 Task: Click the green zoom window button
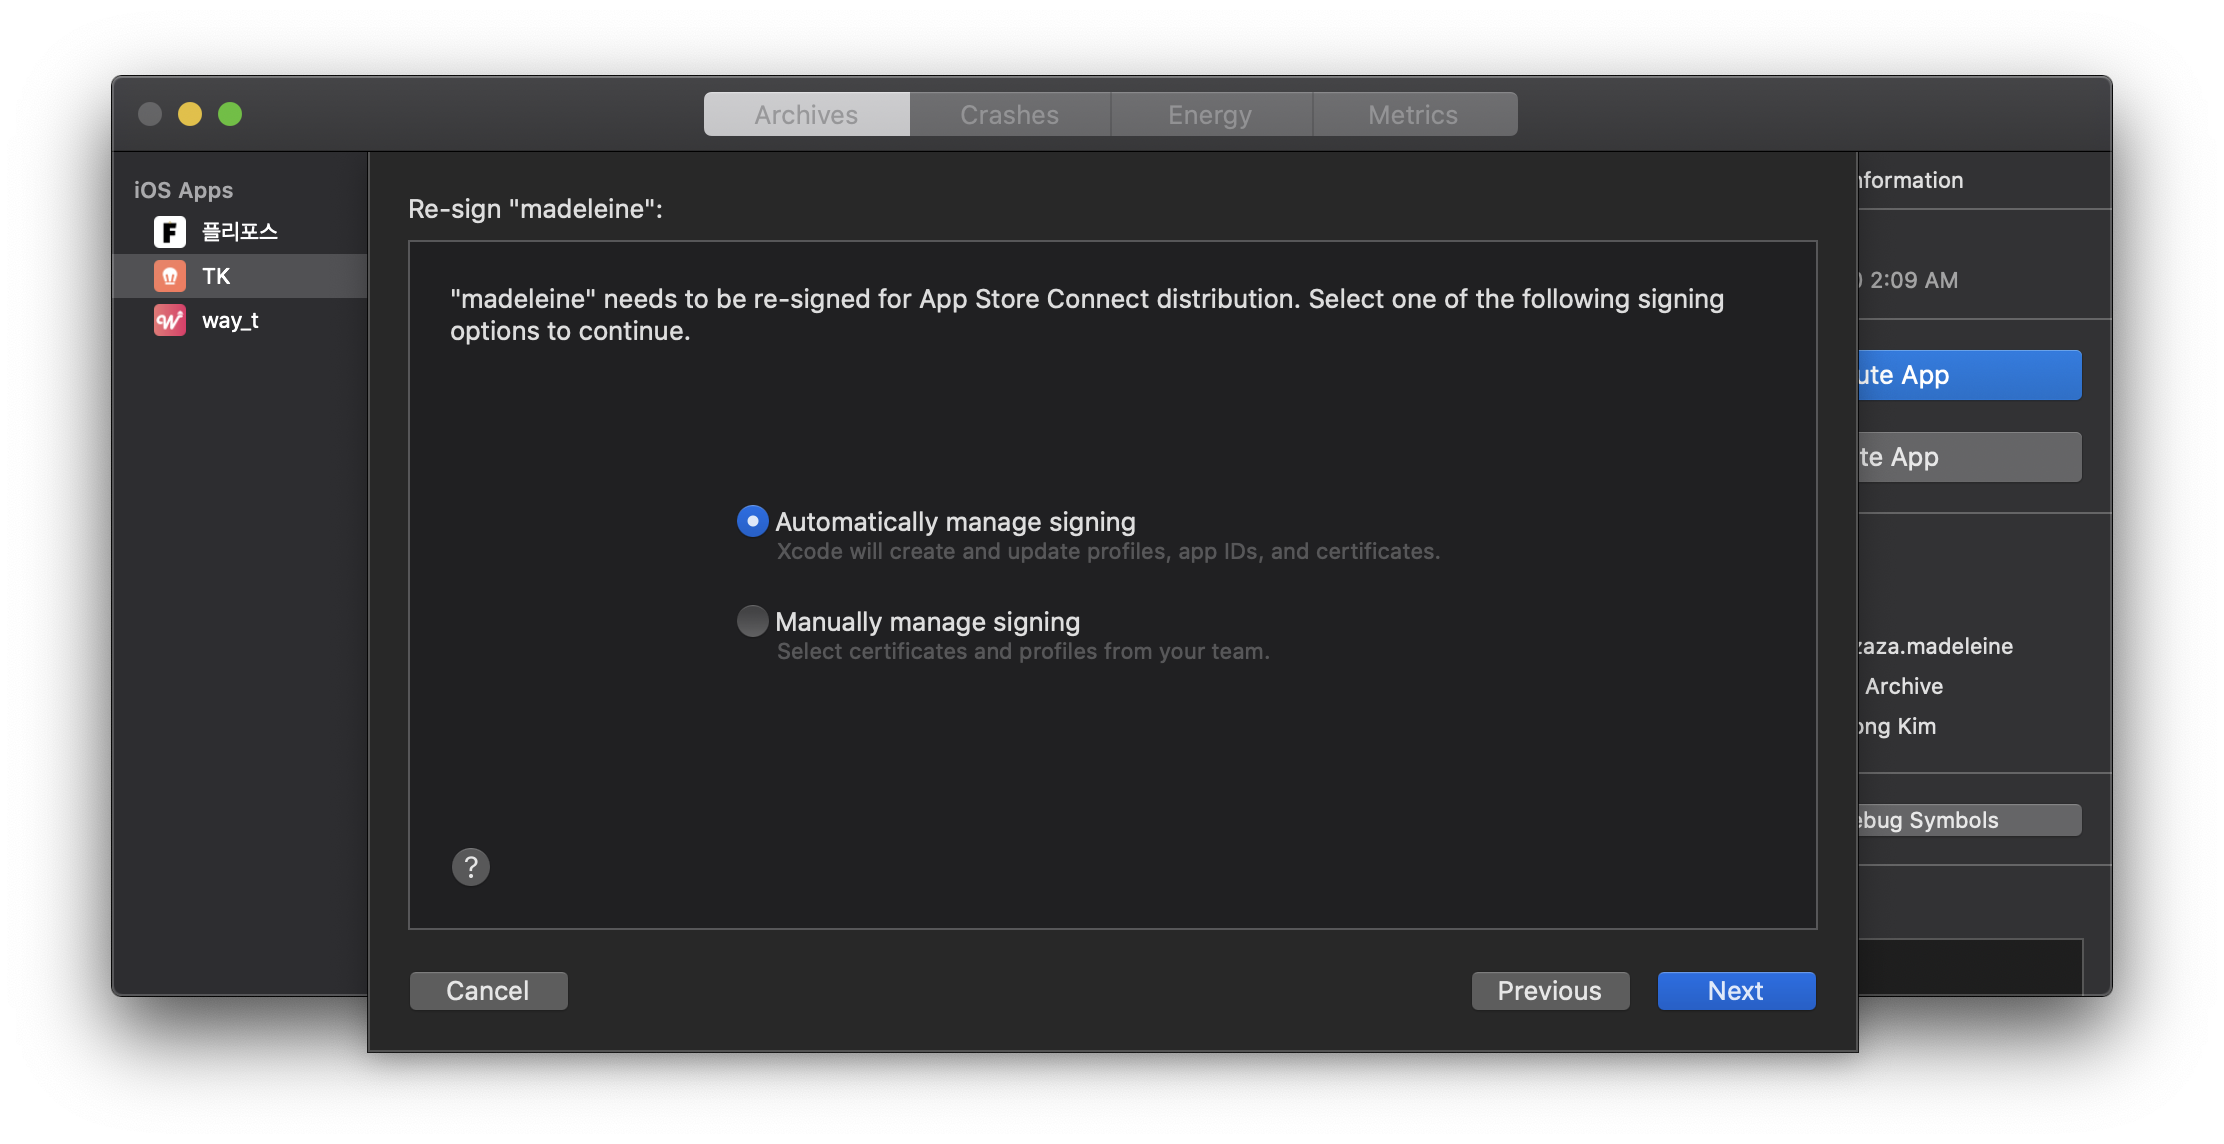point(230,114)
